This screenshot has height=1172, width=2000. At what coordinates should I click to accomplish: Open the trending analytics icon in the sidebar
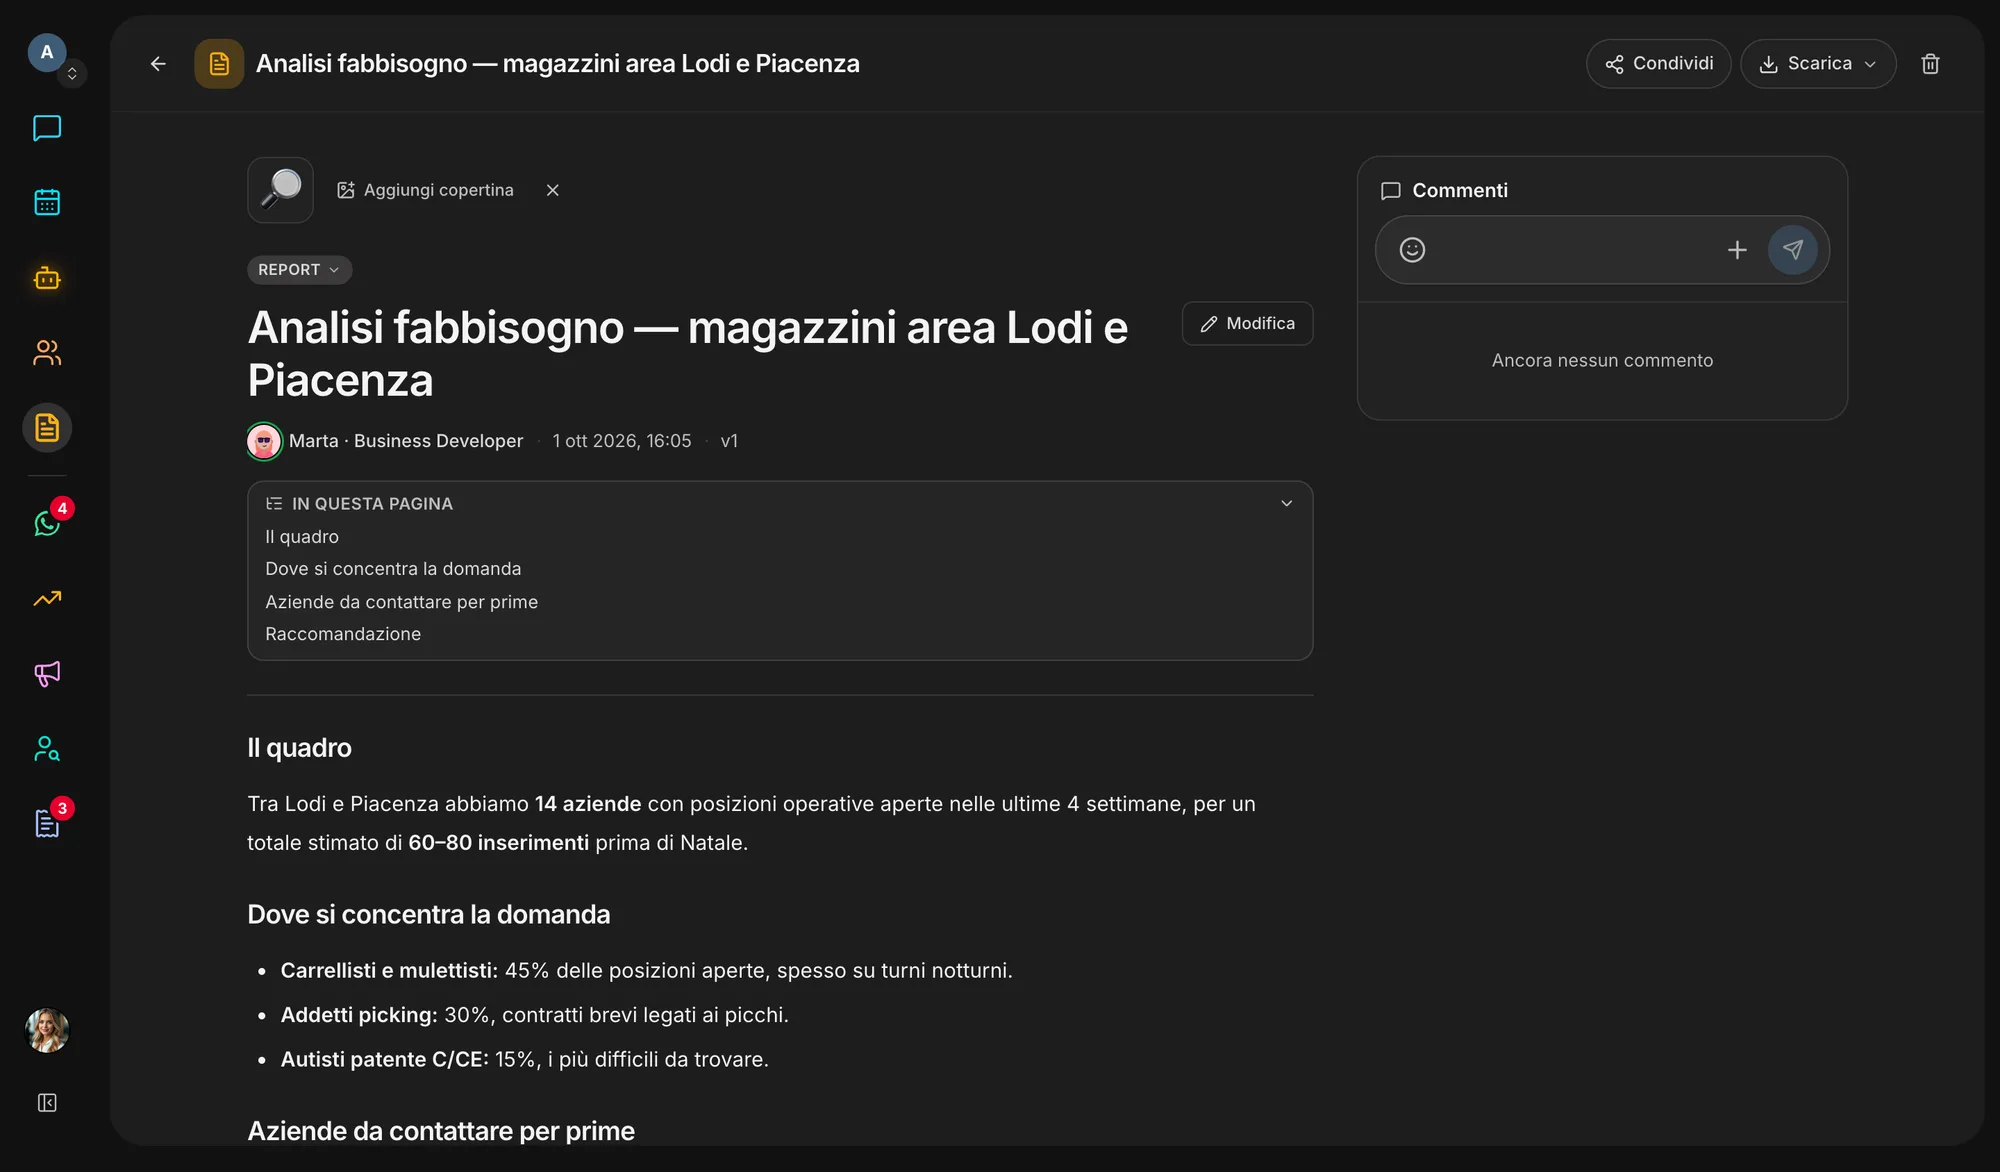pos(47,598)
